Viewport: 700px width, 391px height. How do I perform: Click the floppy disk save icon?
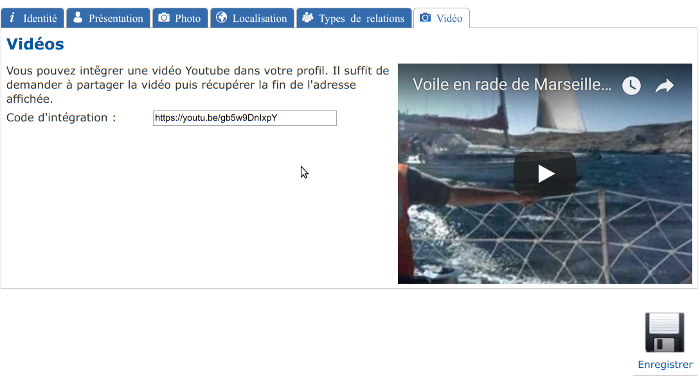click(x=664, y=333)
